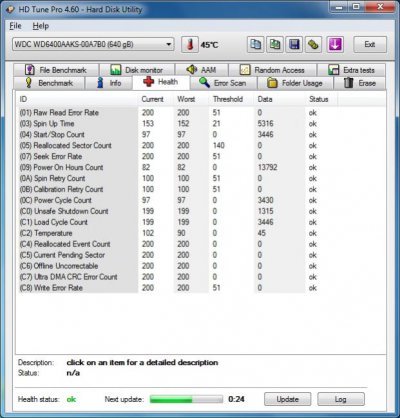This screenshot has height=418, width=400.
Task: Click the Data column header
Action: pos(280,99)
